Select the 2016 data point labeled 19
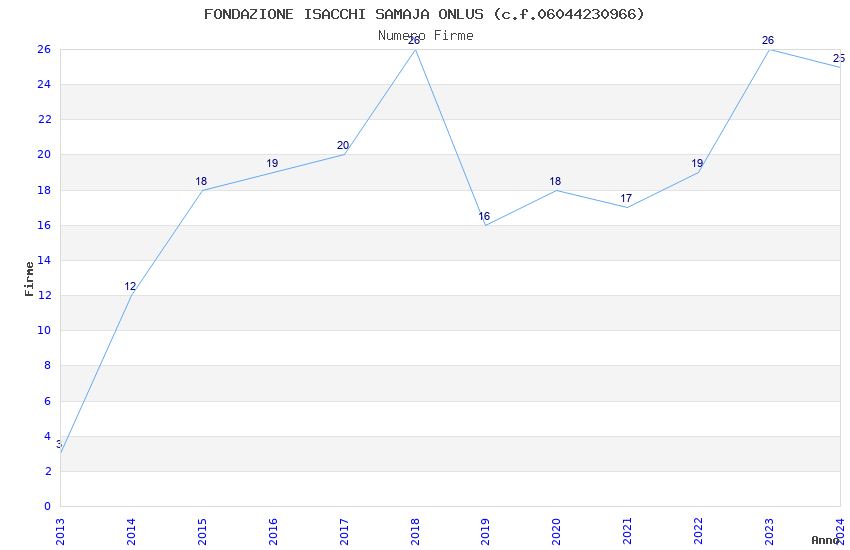The width and height of the screenshot is (850, 550). point(273,172)
